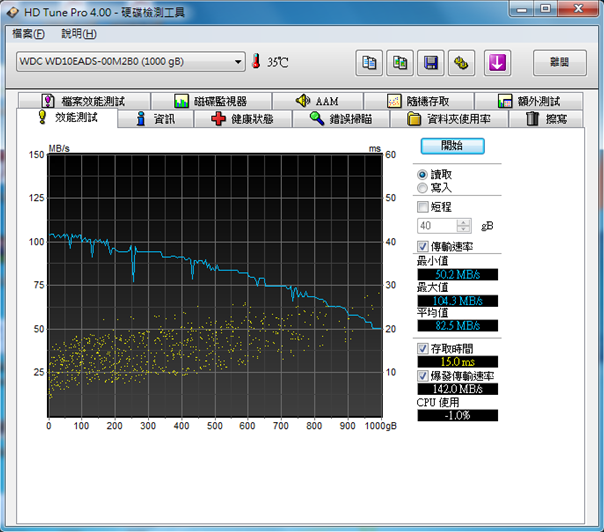Click the purple down-arrow toolbar icon
Screen dimensions: 604x532
click(x=497, y=63)
